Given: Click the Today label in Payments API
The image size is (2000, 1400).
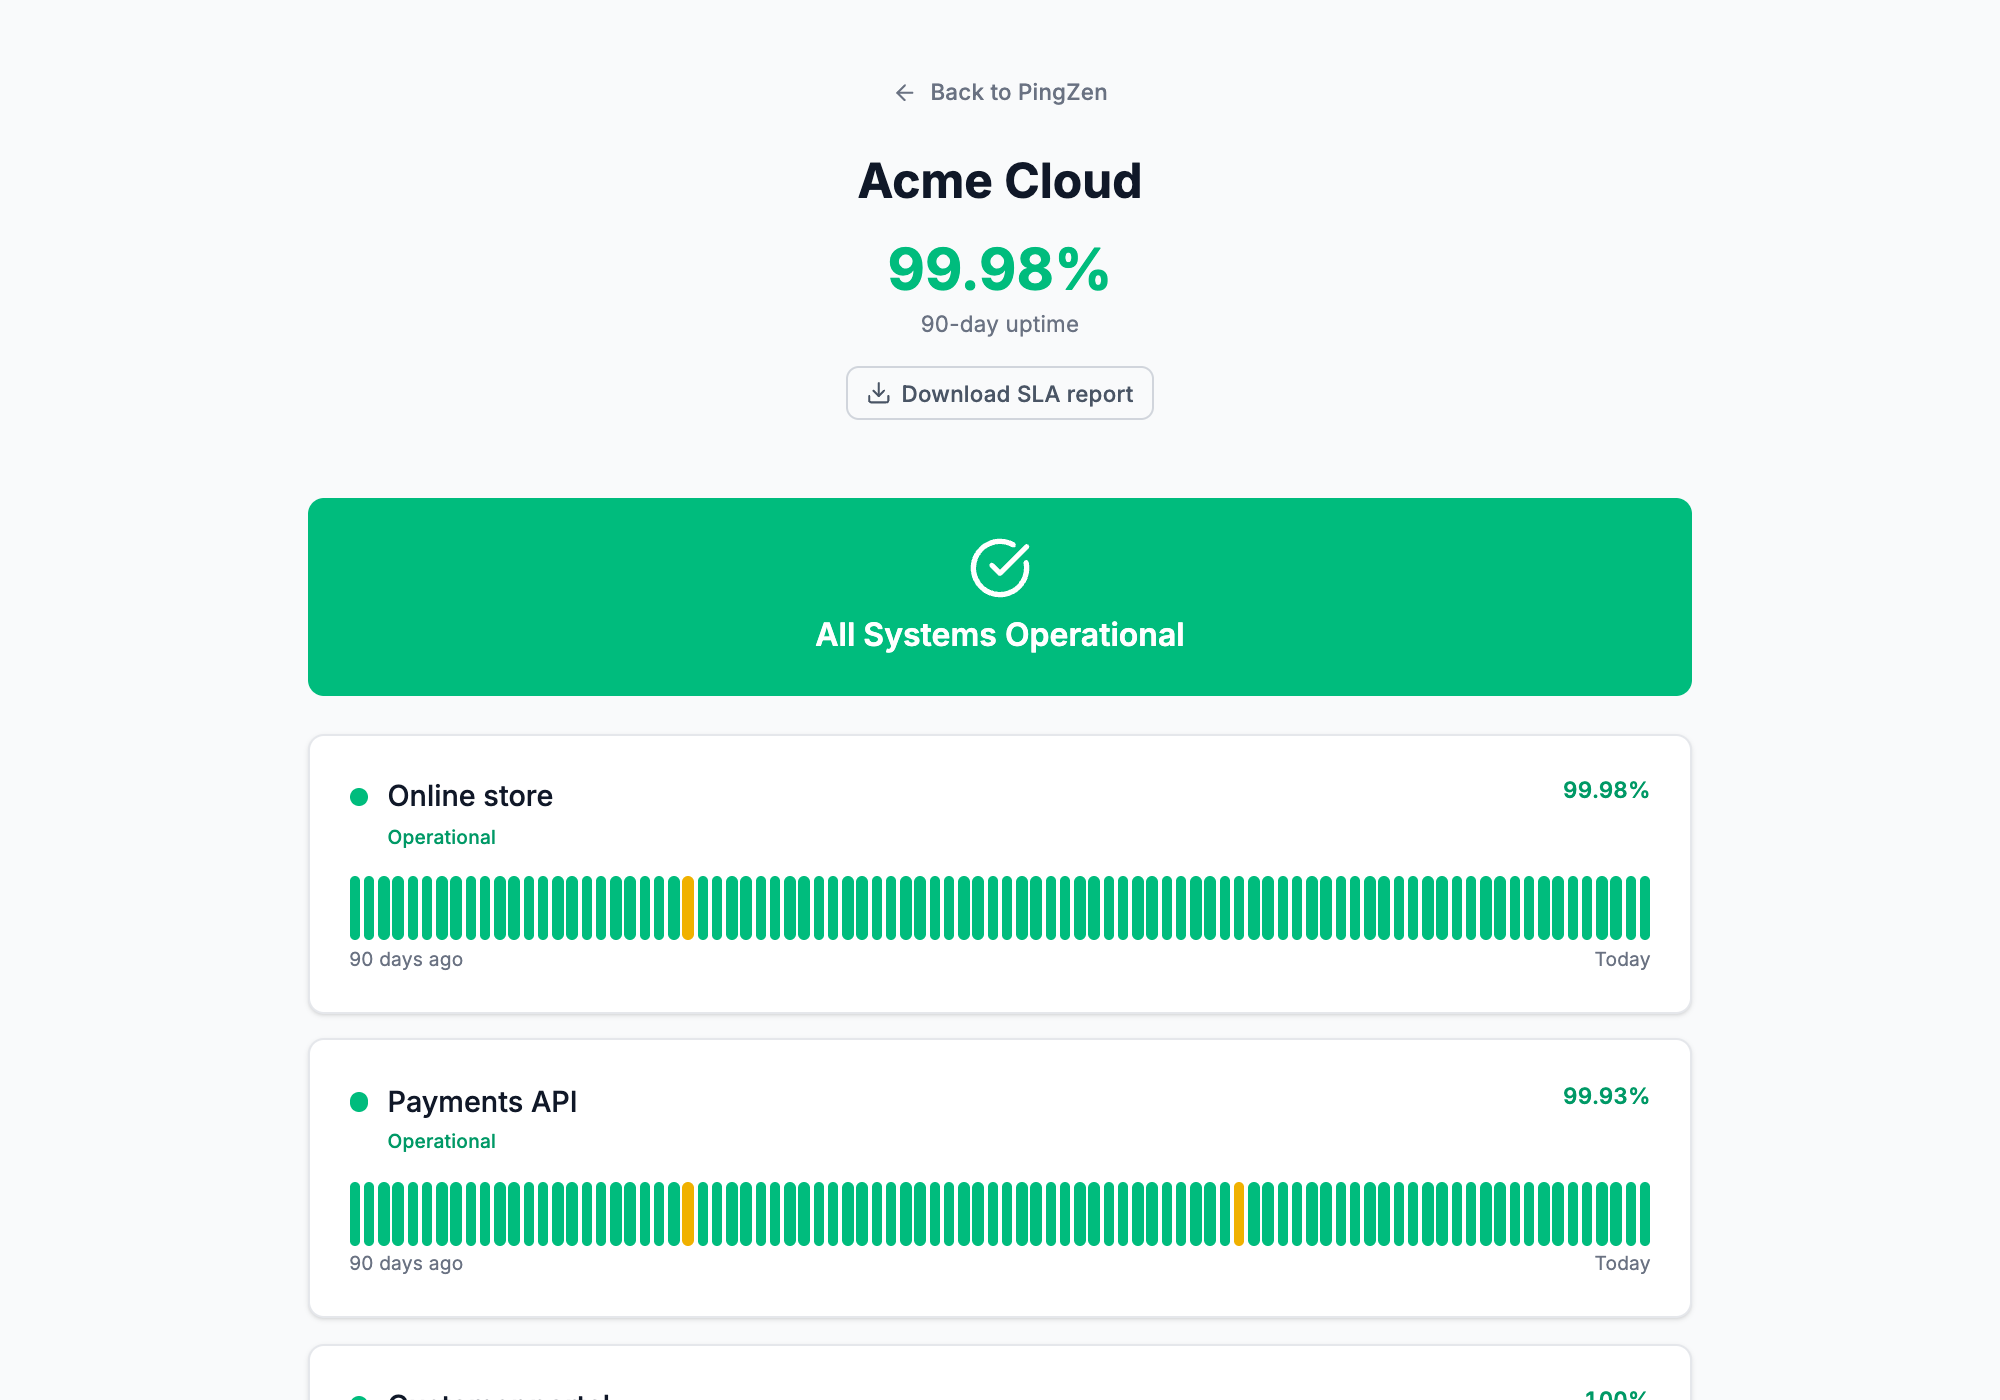Looking at the screenshot, I should pyautogui.click(x=1622, y=1263).
